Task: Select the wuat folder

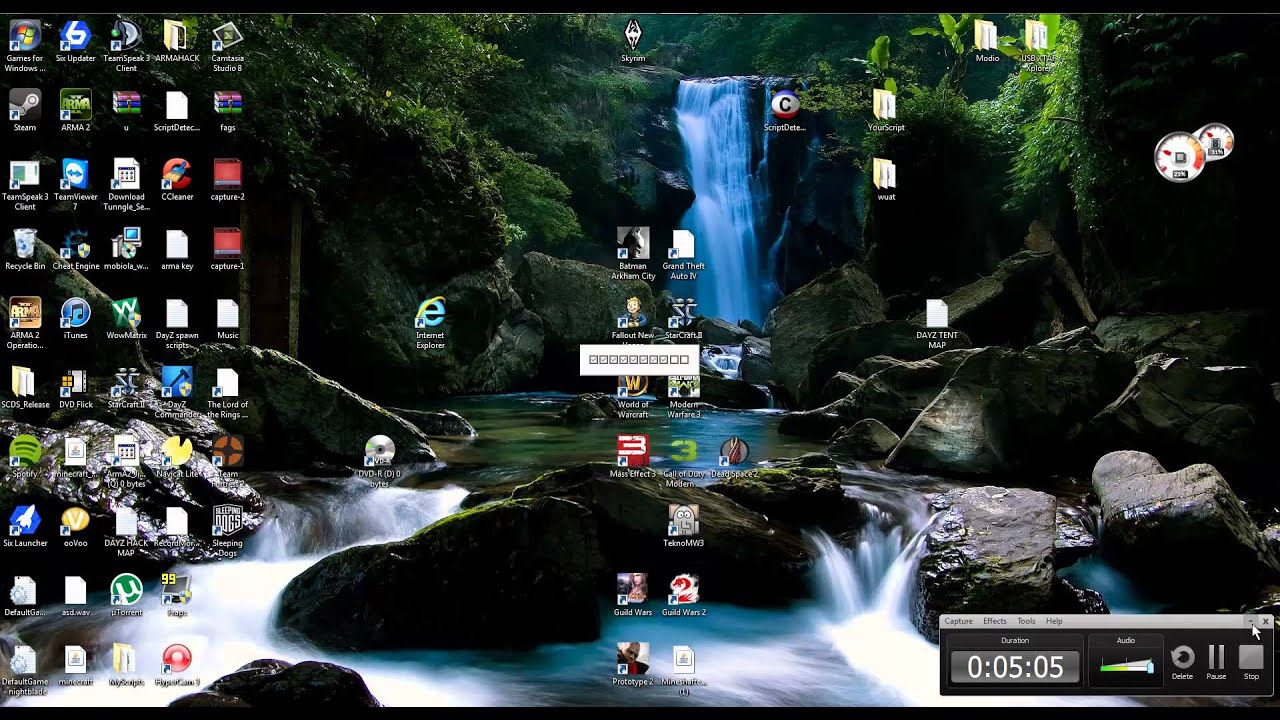Action: (886, 180)
